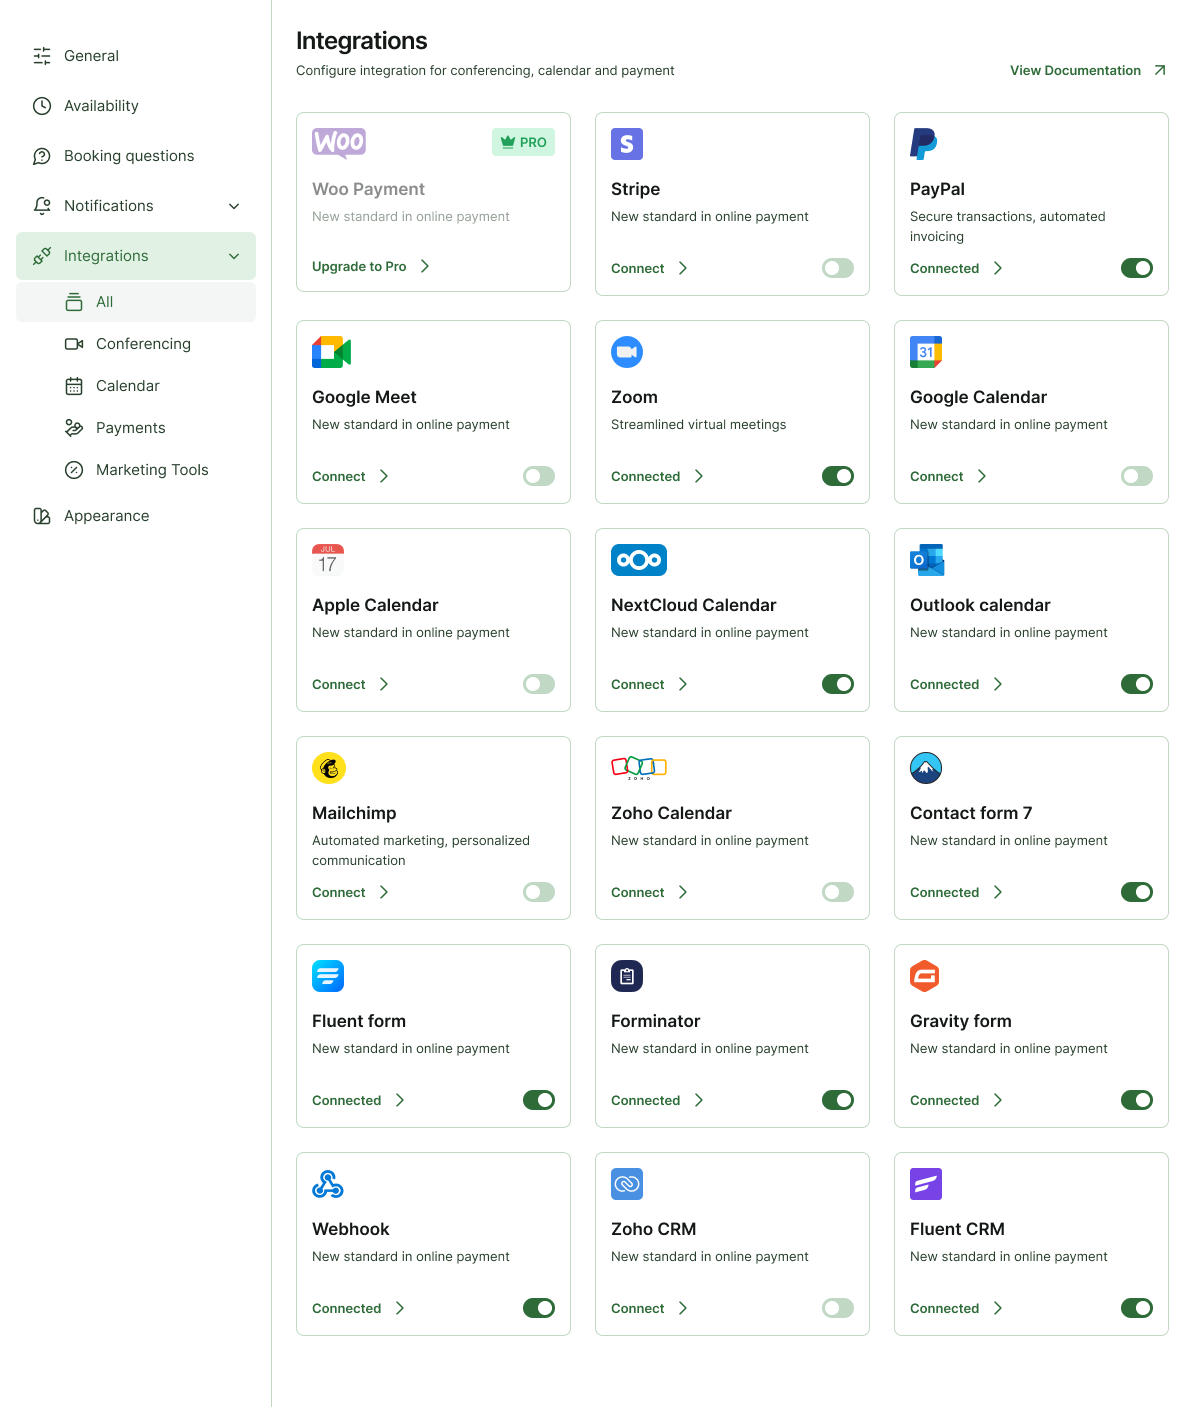1194x1407 pixels.
Task: Click Connected on the Forminator card
Action: tap(646, 1100)
